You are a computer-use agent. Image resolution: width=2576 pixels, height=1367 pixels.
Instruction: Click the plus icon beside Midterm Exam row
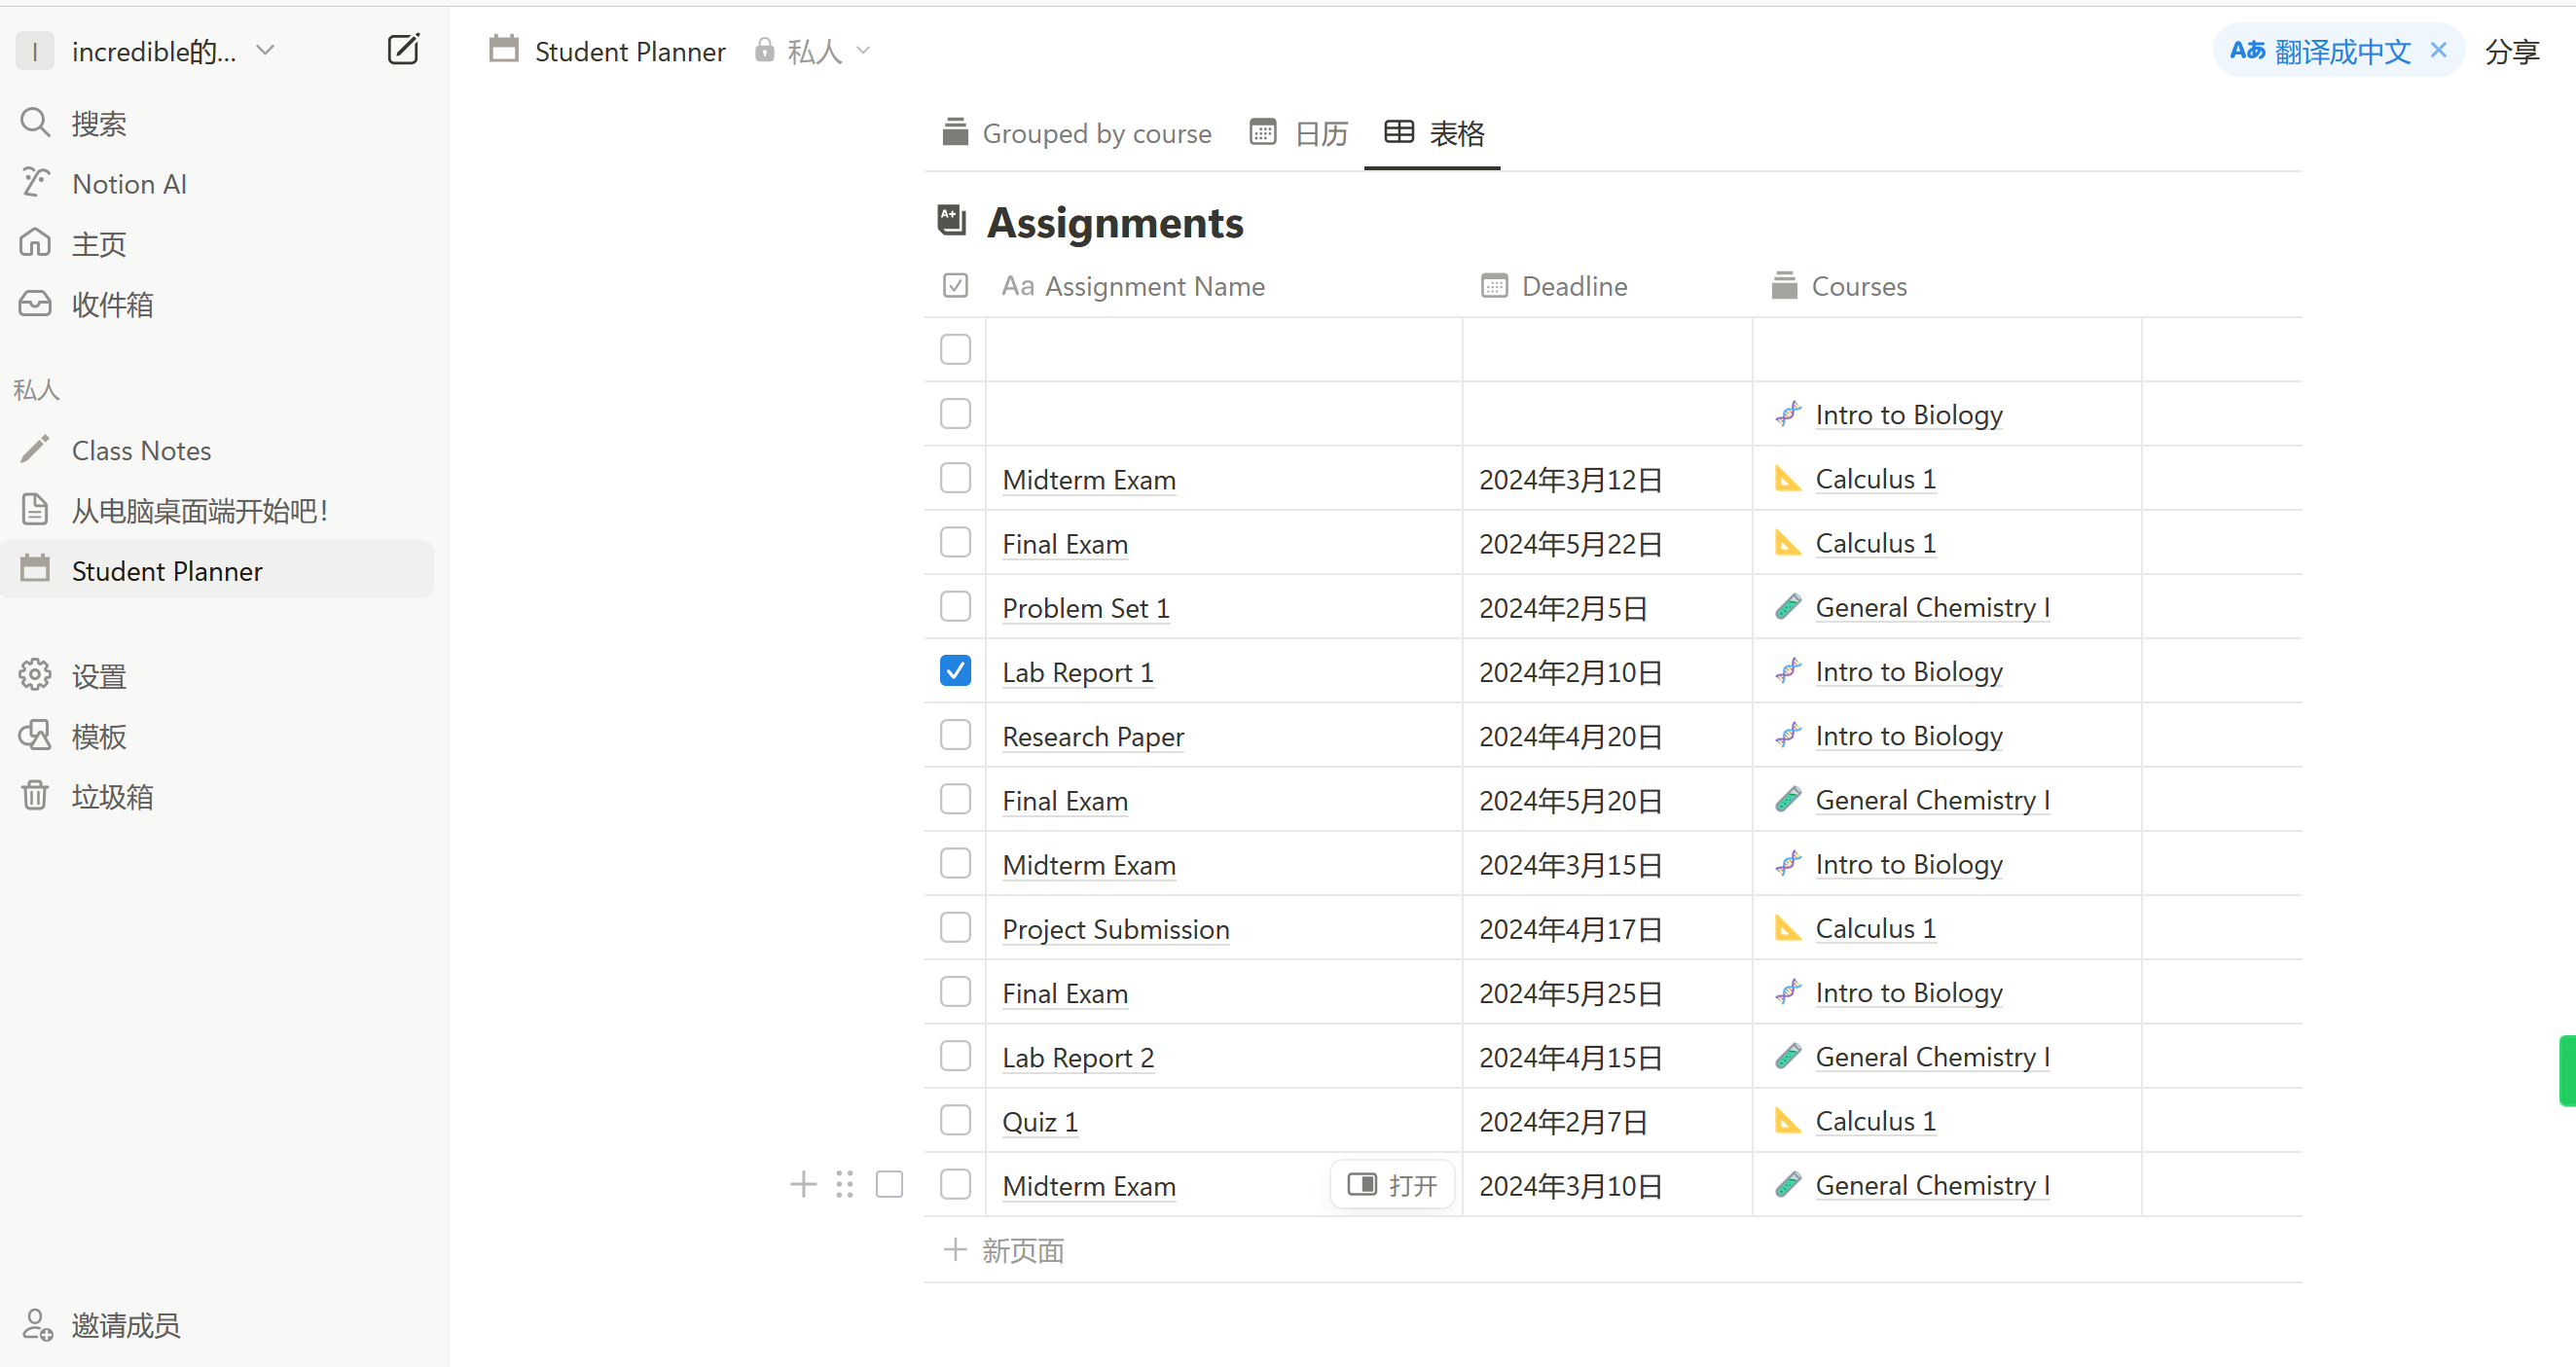coord(803,1185)
